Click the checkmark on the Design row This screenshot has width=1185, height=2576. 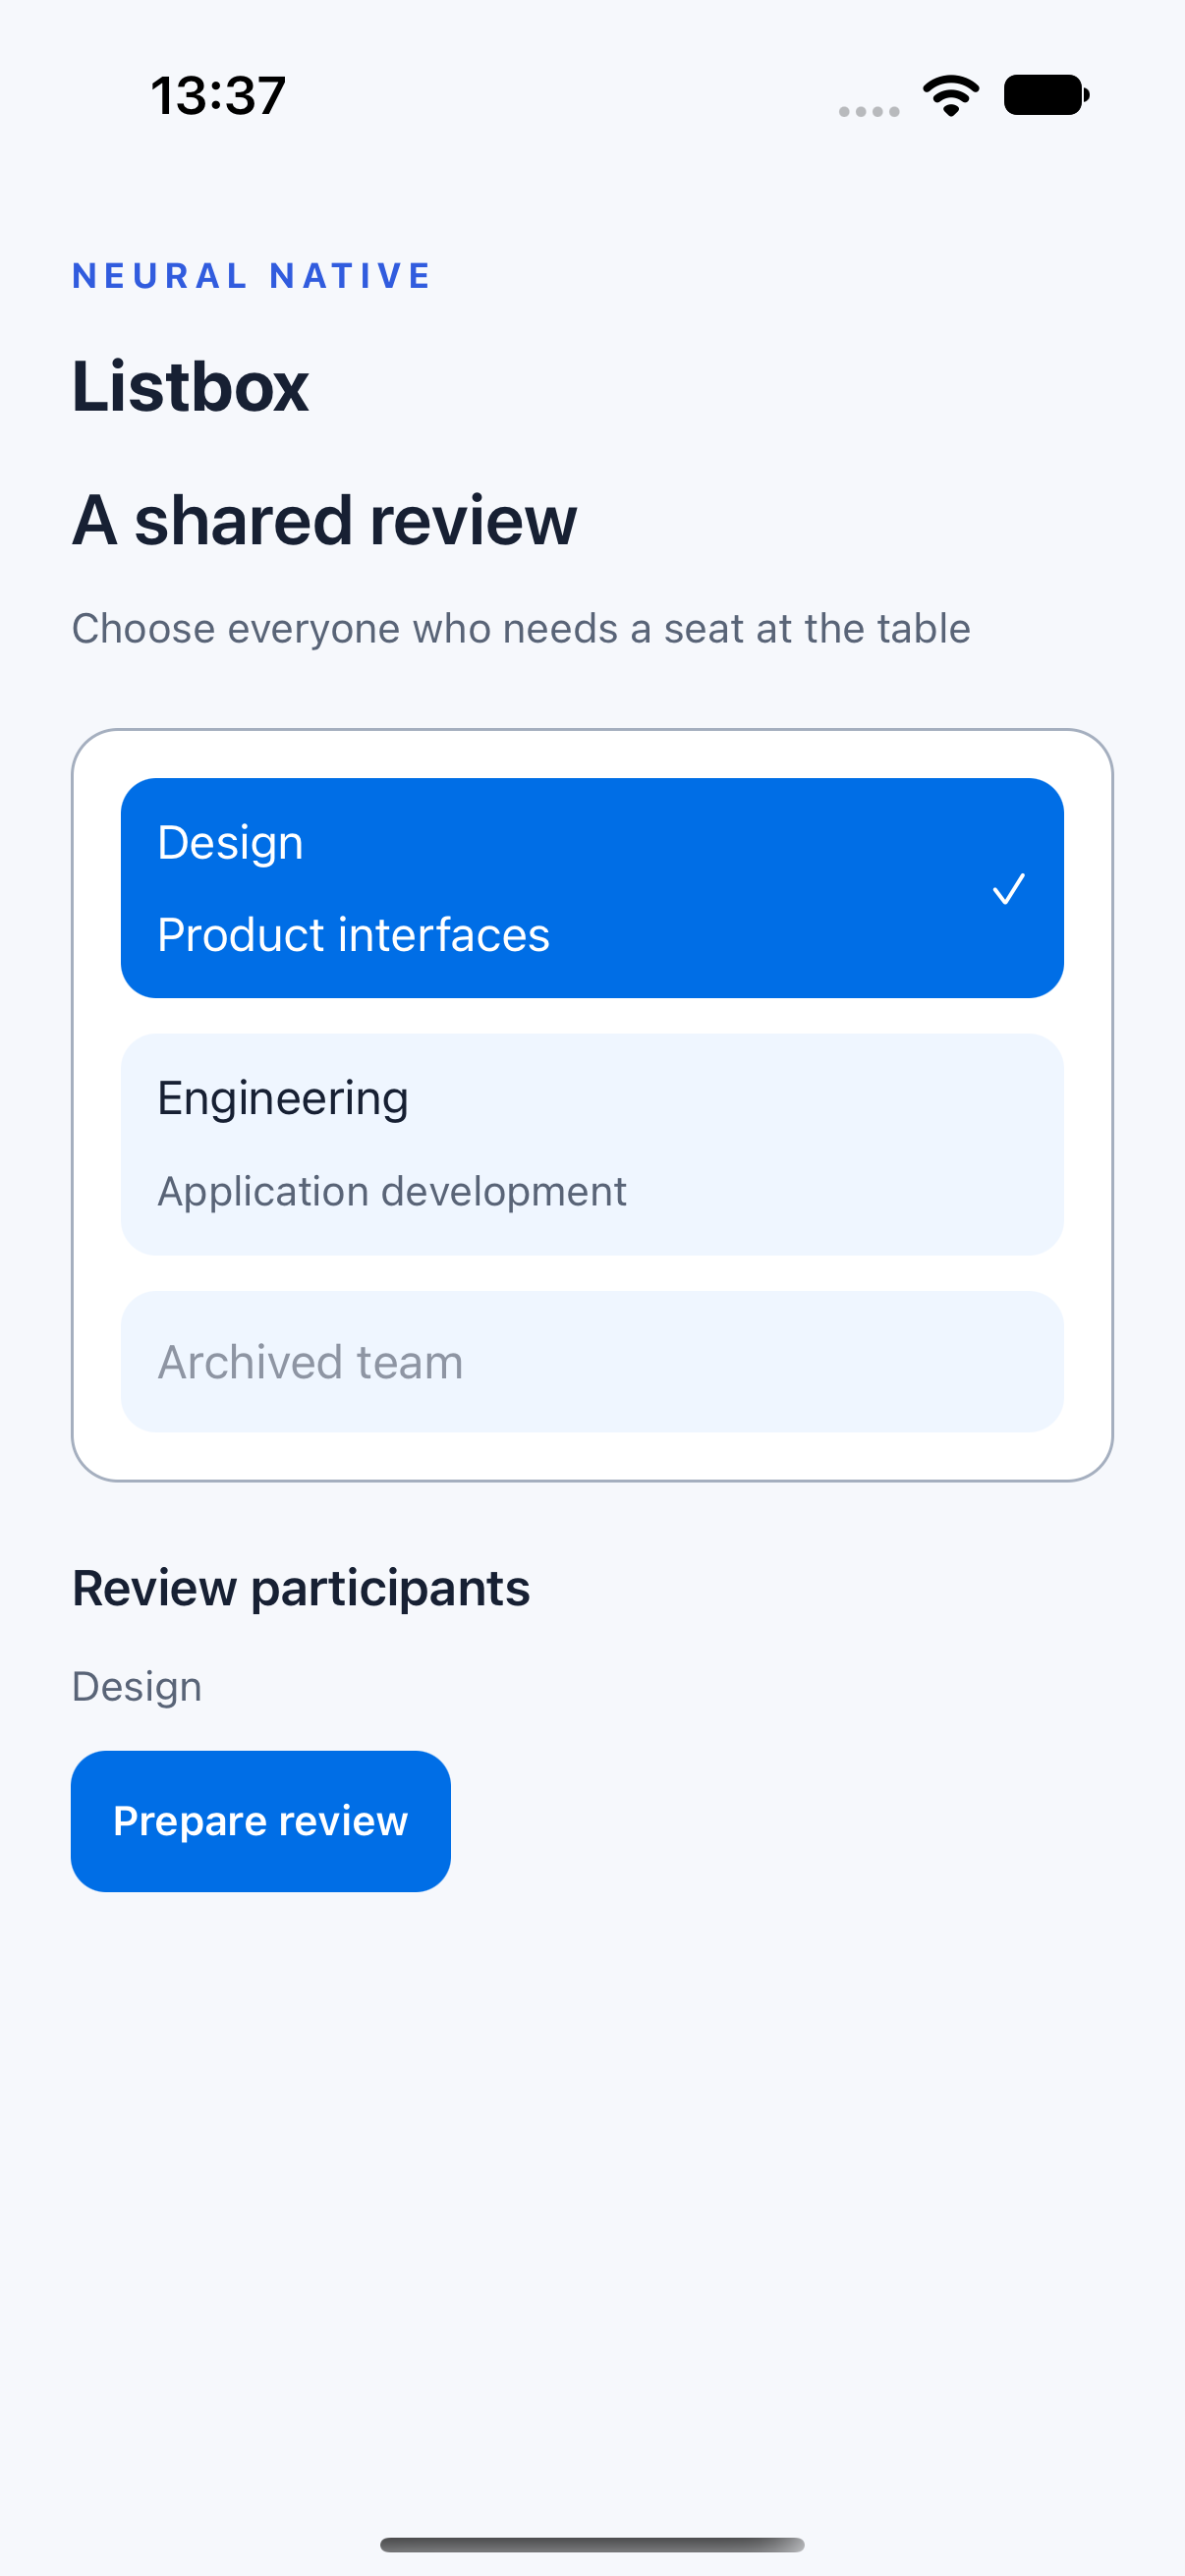(x=1009, y=888)
